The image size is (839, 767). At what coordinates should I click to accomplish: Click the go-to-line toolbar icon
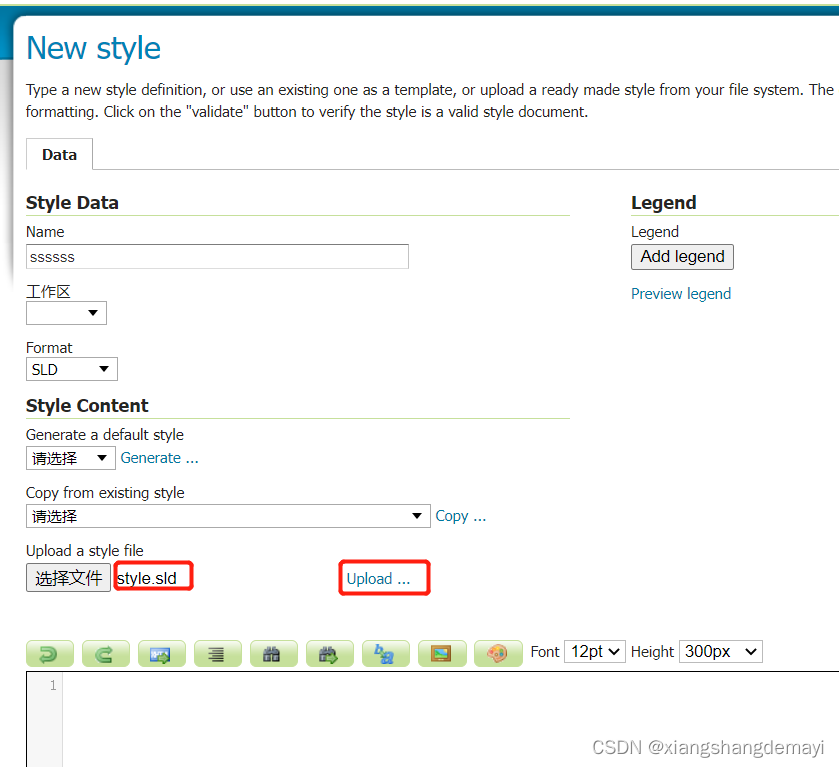point(162,653)
